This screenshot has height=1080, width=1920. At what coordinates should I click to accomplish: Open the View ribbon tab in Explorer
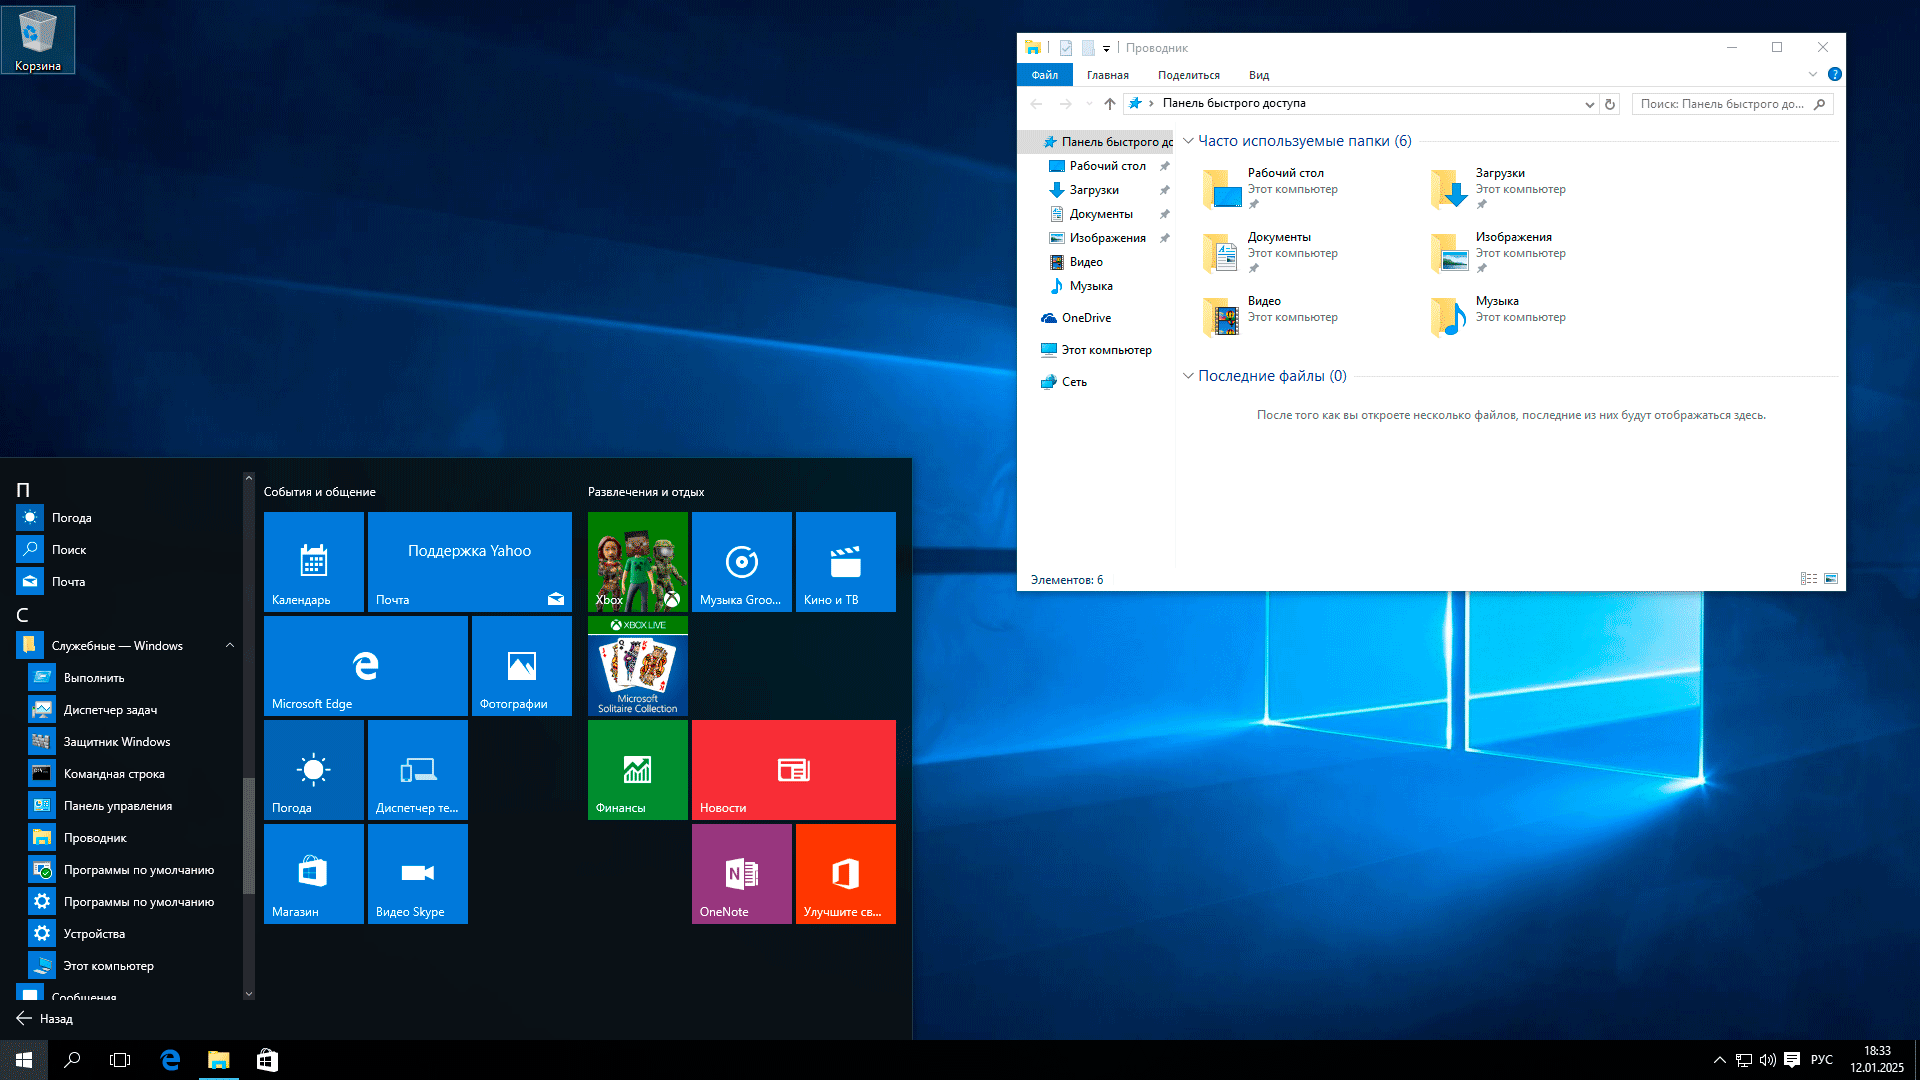coord(1258,75)
